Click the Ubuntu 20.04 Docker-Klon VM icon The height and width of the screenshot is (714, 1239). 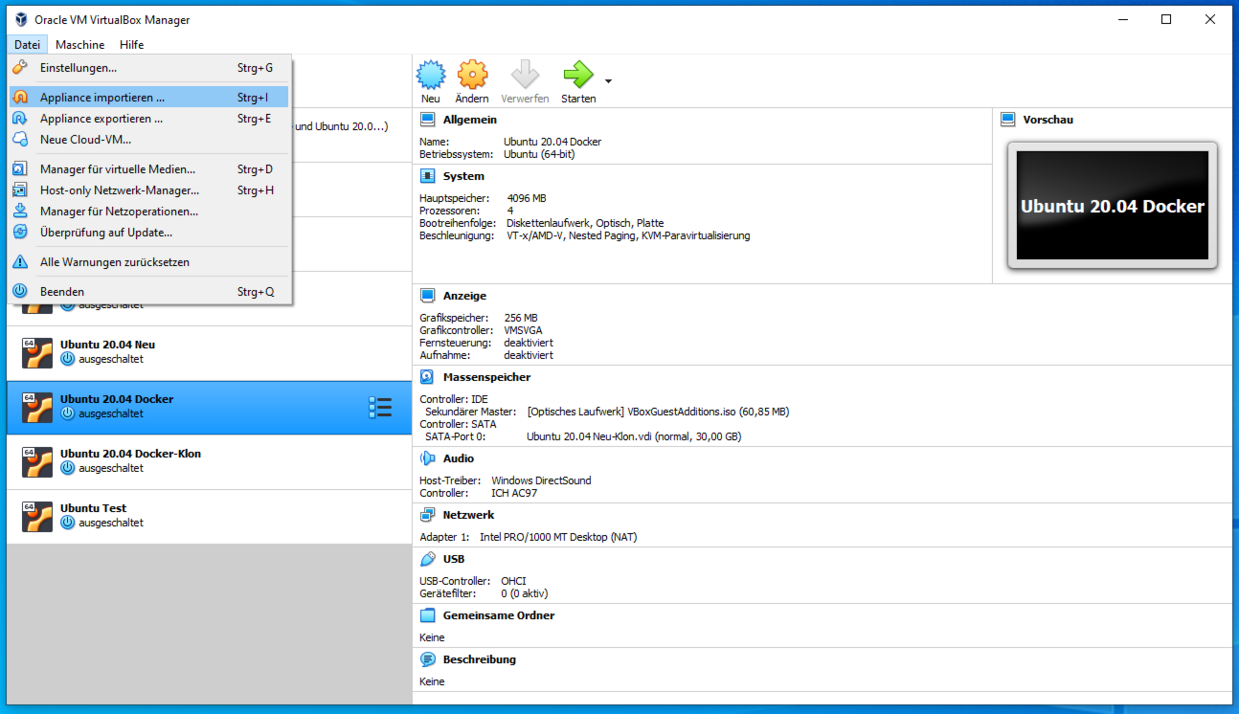pyautogui.click(x=37, y=462)
